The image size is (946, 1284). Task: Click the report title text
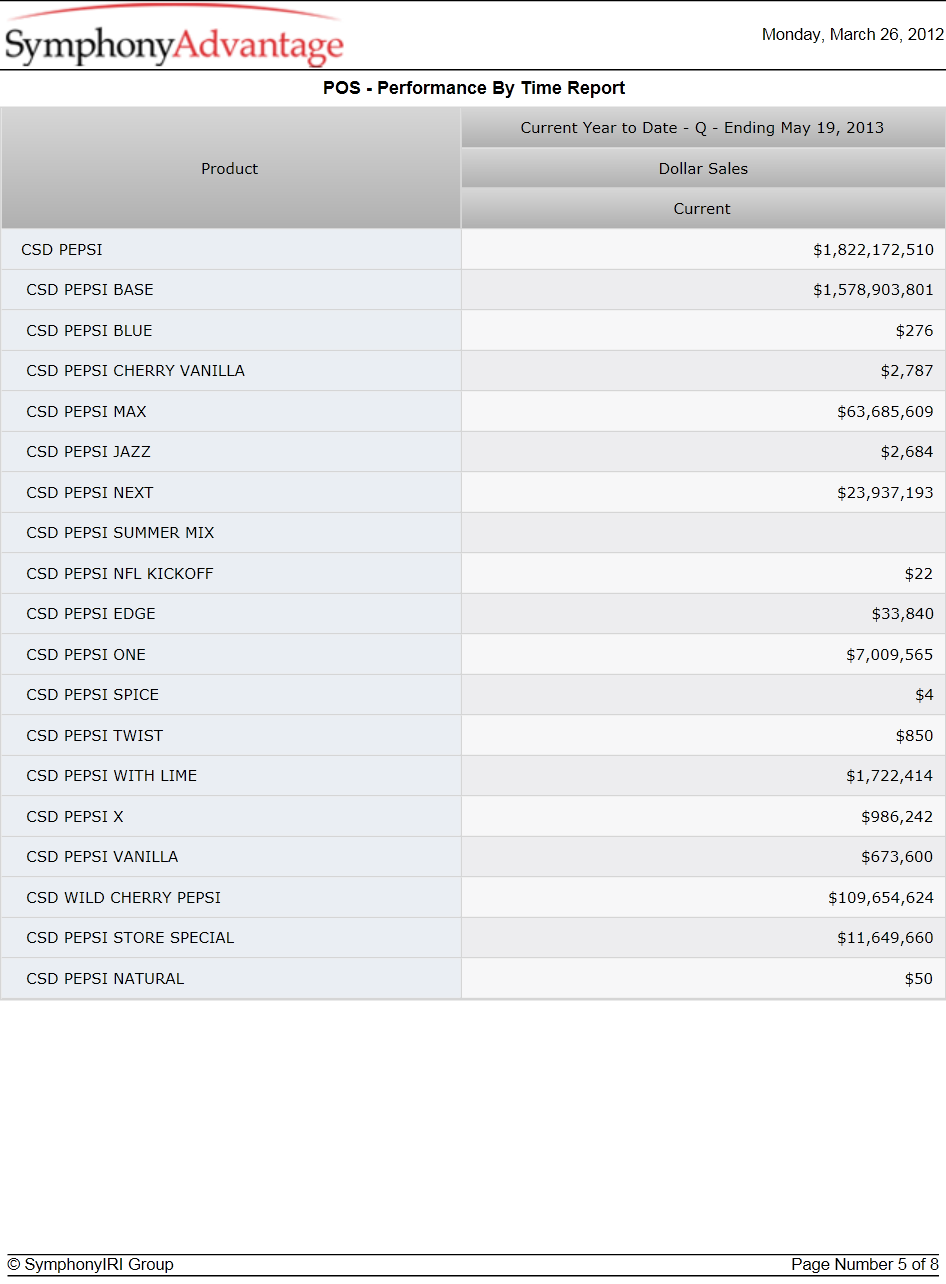(x=474, y=88)
